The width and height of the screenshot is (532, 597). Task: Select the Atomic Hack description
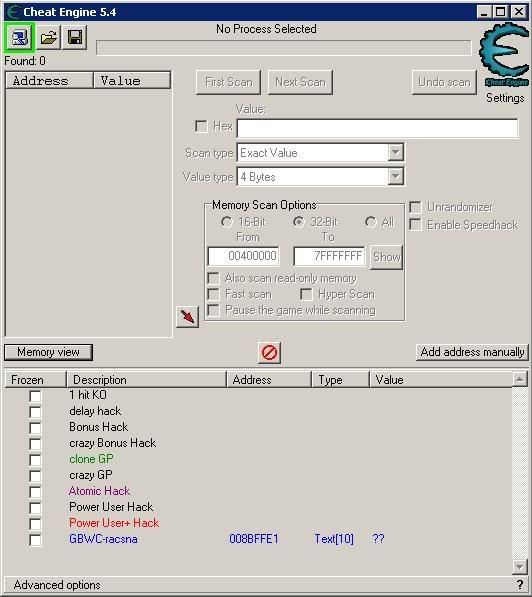pyautogui.click(x=99, y=491)
